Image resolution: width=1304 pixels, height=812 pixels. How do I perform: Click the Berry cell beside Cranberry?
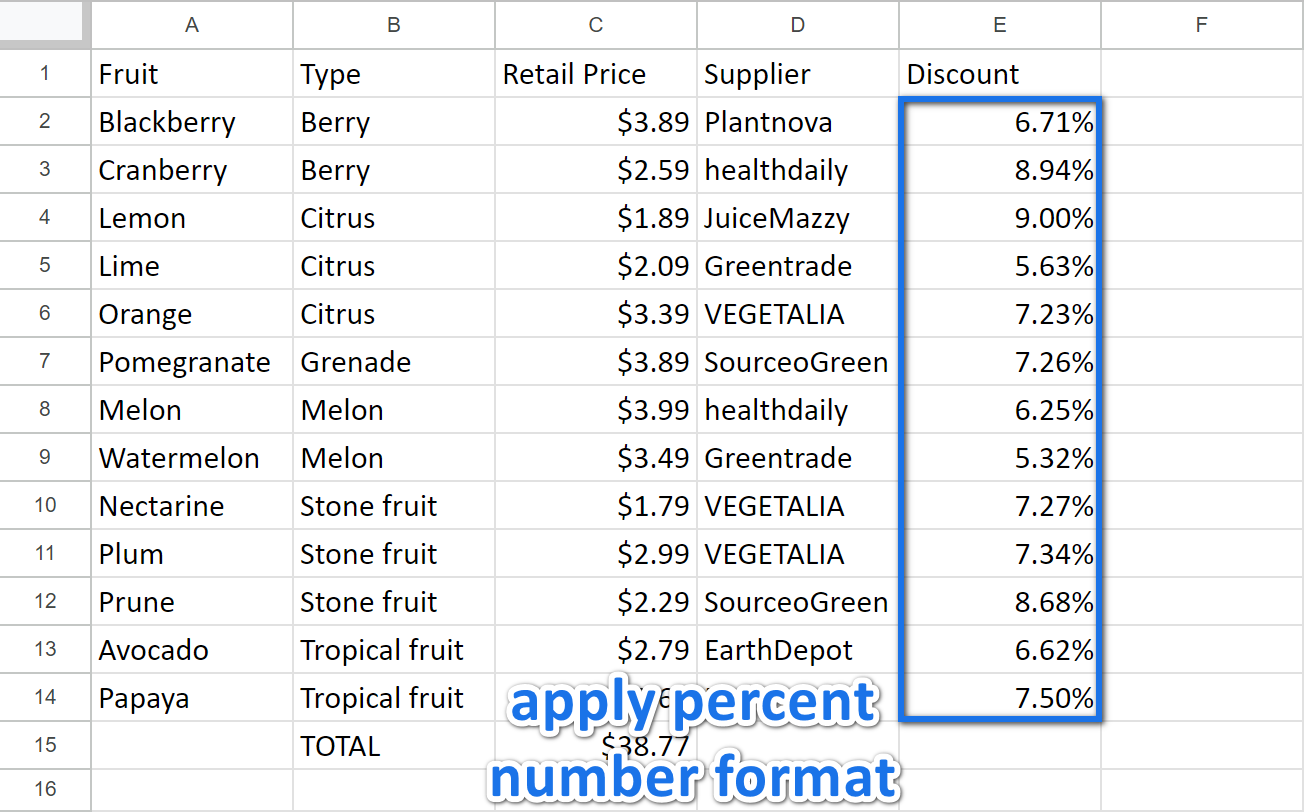click(394, 170)
